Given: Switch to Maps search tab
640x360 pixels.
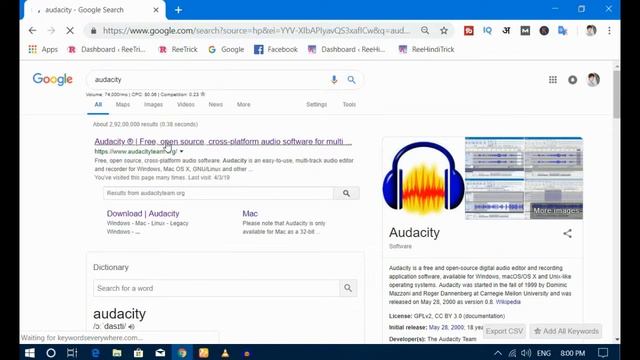Looking at the screenshot, I should point(123,104).
